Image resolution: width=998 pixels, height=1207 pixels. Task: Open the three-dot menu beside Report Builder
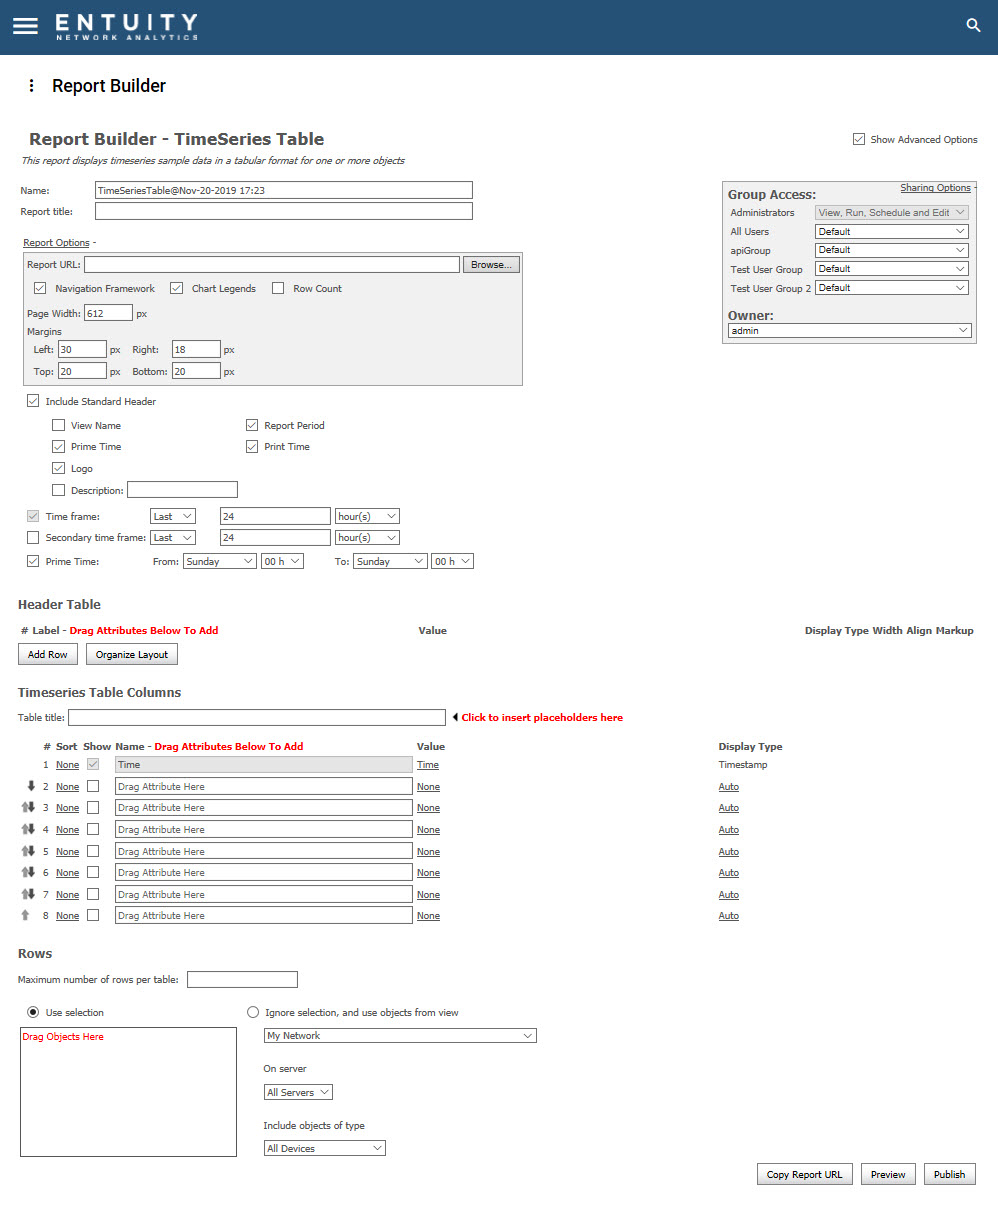[x=31, y=86]
